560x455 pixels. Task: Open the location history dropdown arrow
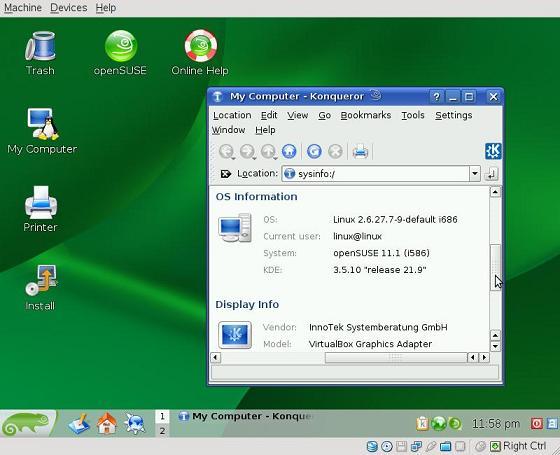click(475, 174)
